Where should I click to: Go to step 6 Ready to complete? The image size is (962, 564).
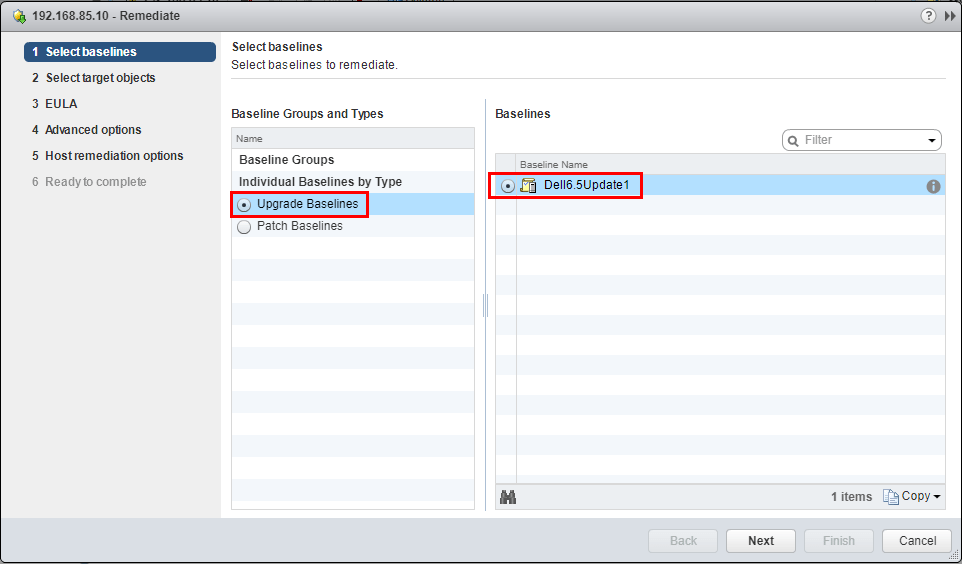coord(89,182)
